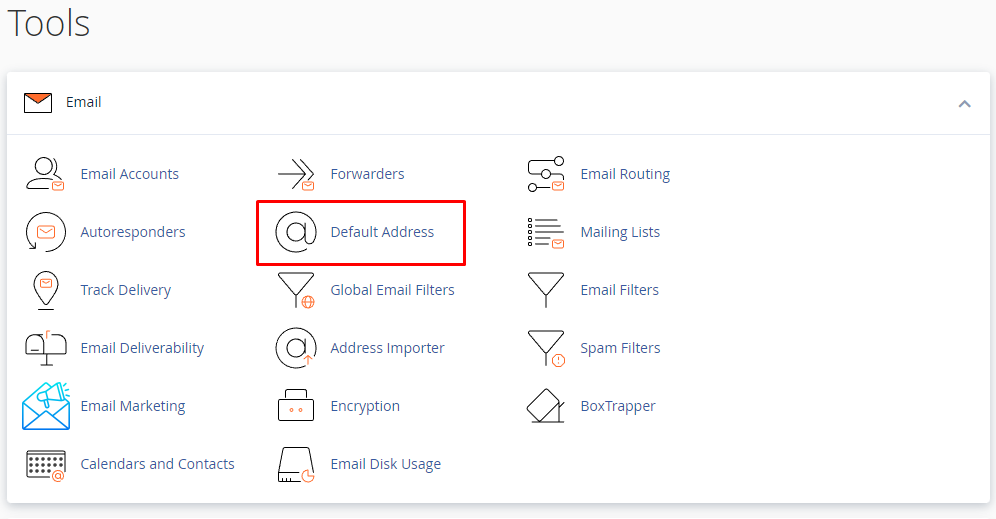
Task: Select the Autoresponders icon
Action: 45,232
